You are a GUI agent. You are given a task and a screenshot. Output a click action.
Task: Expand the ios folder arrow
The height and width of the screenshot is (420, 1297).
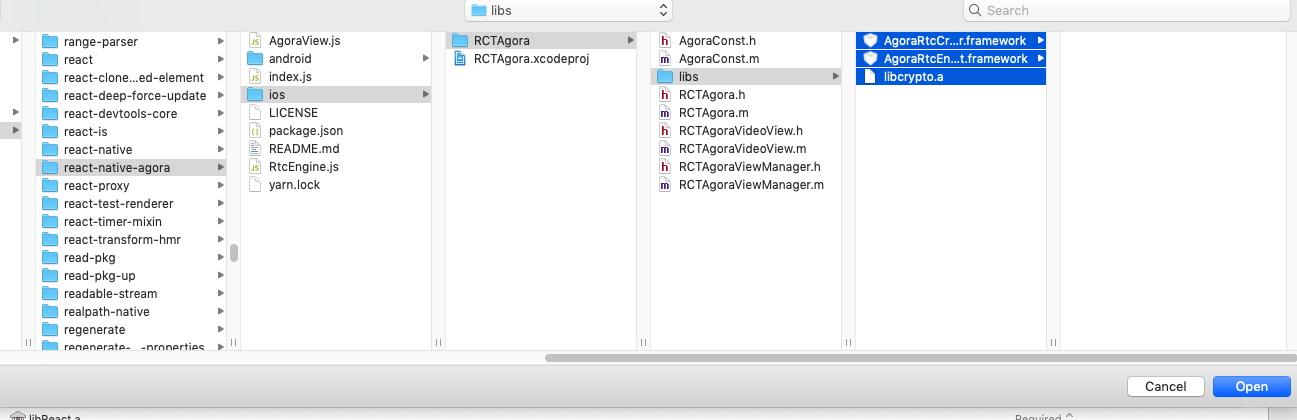pos(426,95)
